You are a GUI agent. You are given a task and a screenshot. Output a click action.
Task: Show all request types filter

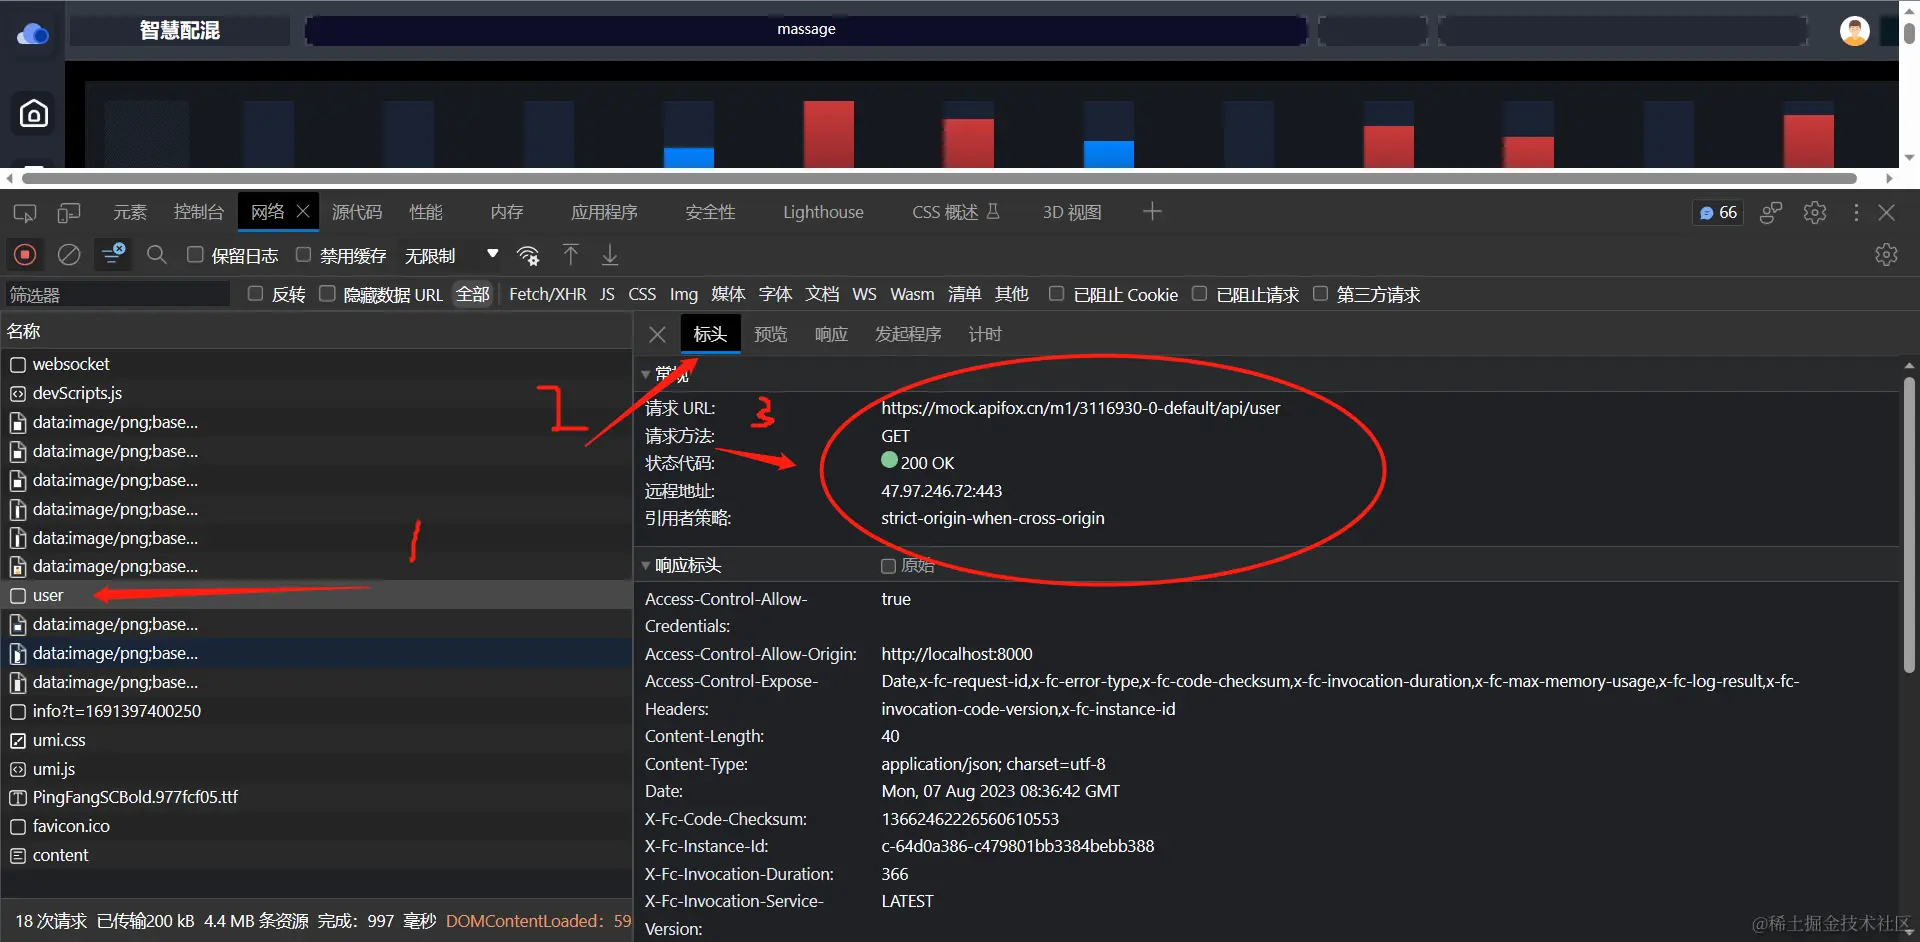pos(473,294)
